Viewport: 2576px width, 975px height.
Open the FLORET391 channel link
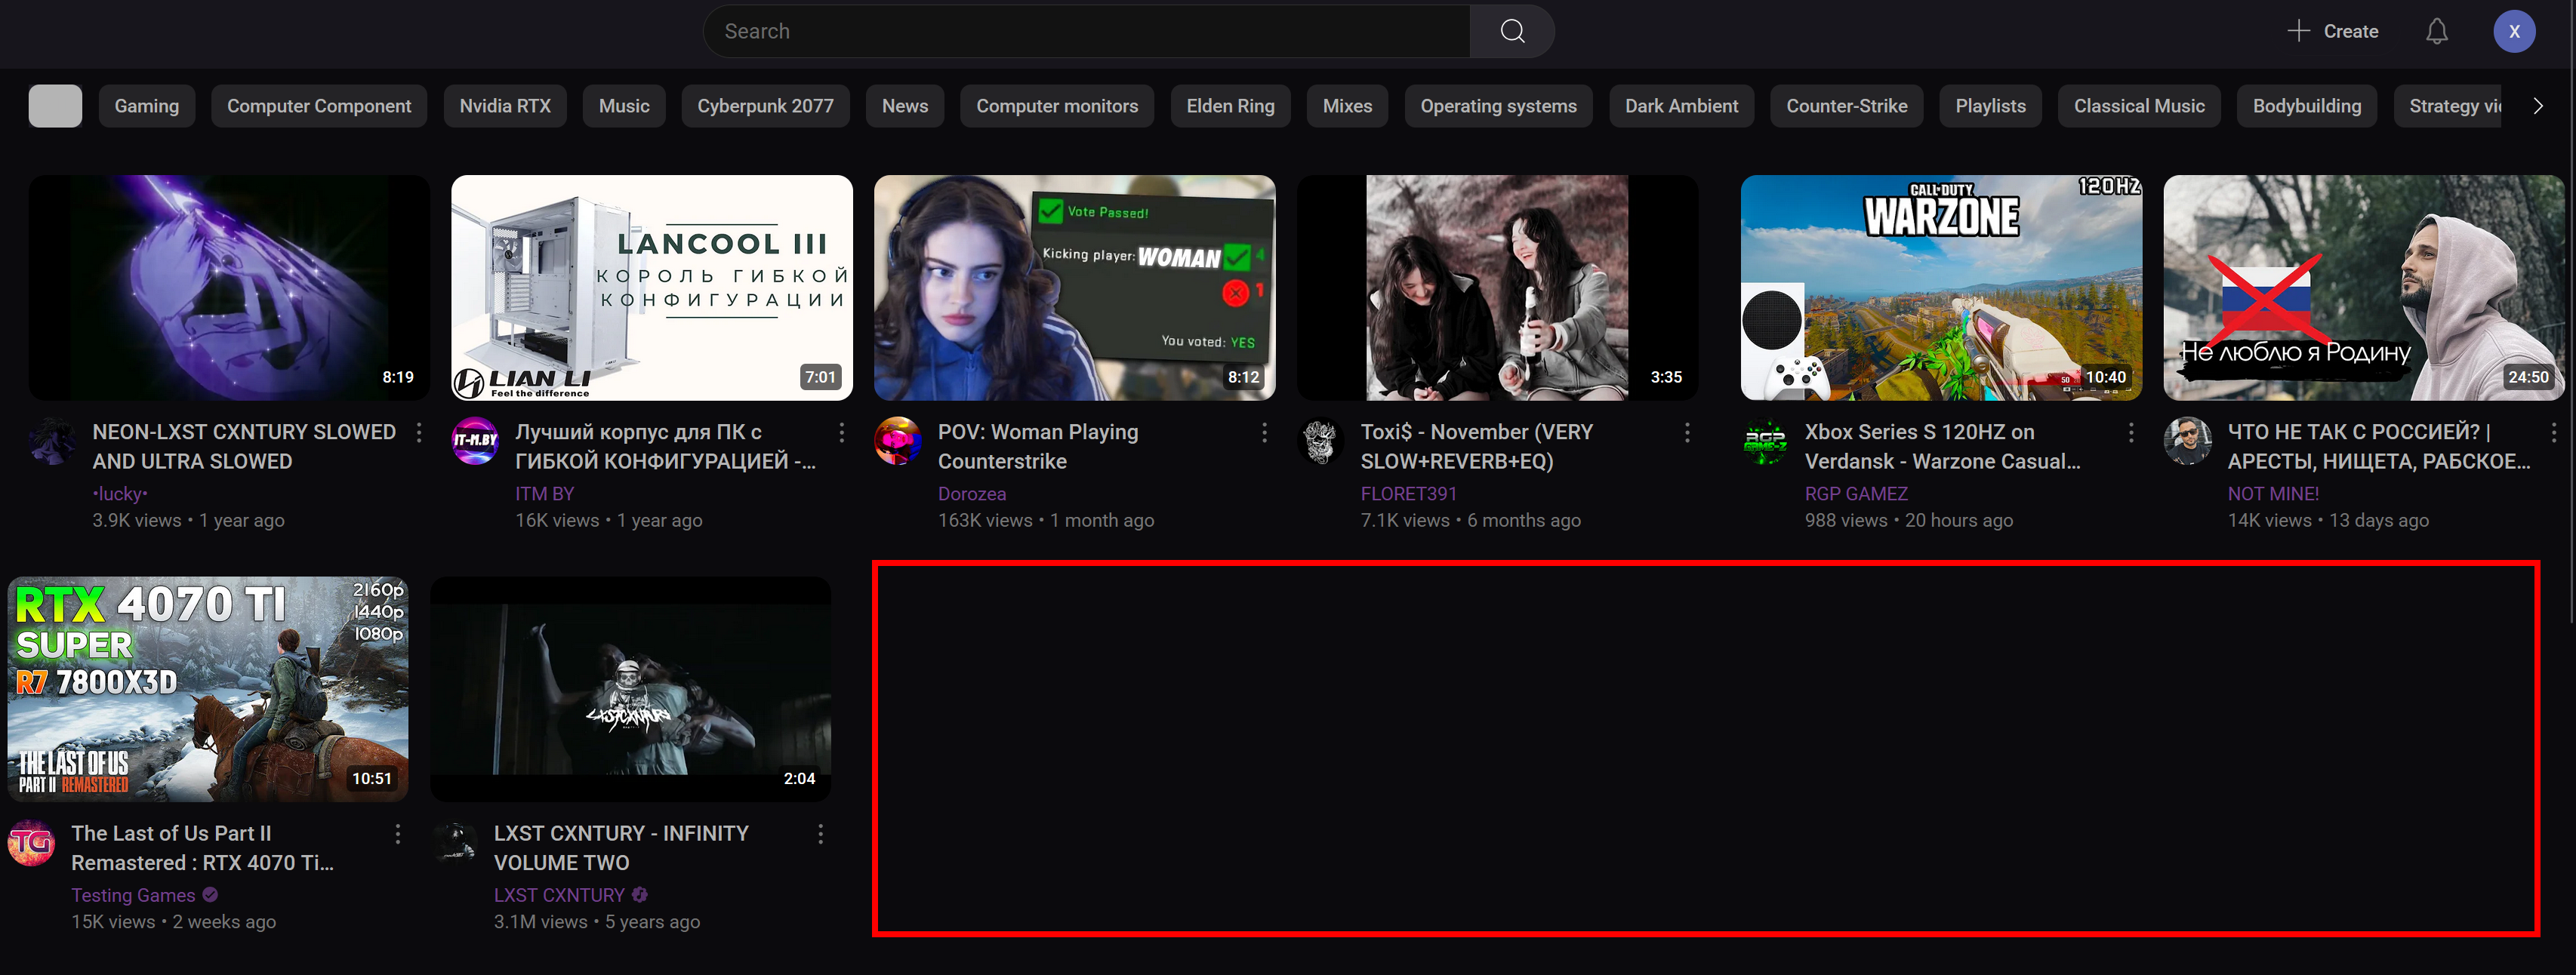click(x=1409, y=493)
